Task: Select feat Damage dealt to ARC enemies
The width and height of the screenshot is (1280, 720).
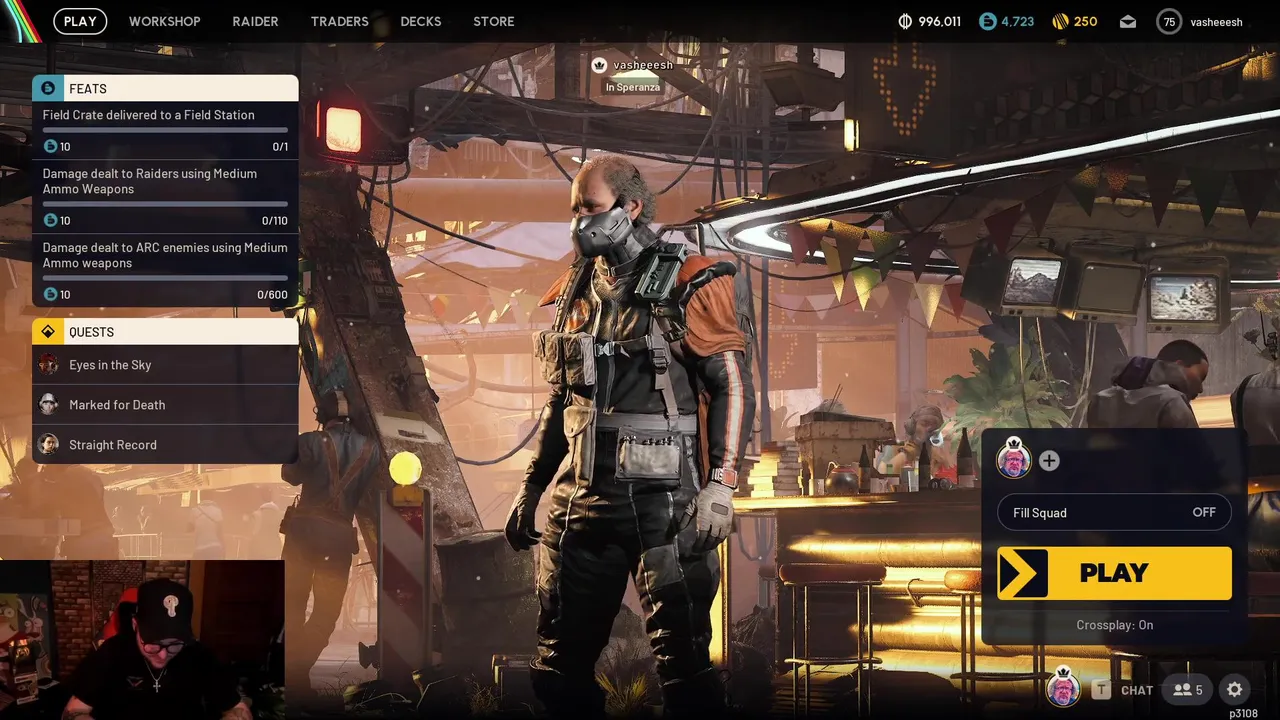Action: [165, 270]
